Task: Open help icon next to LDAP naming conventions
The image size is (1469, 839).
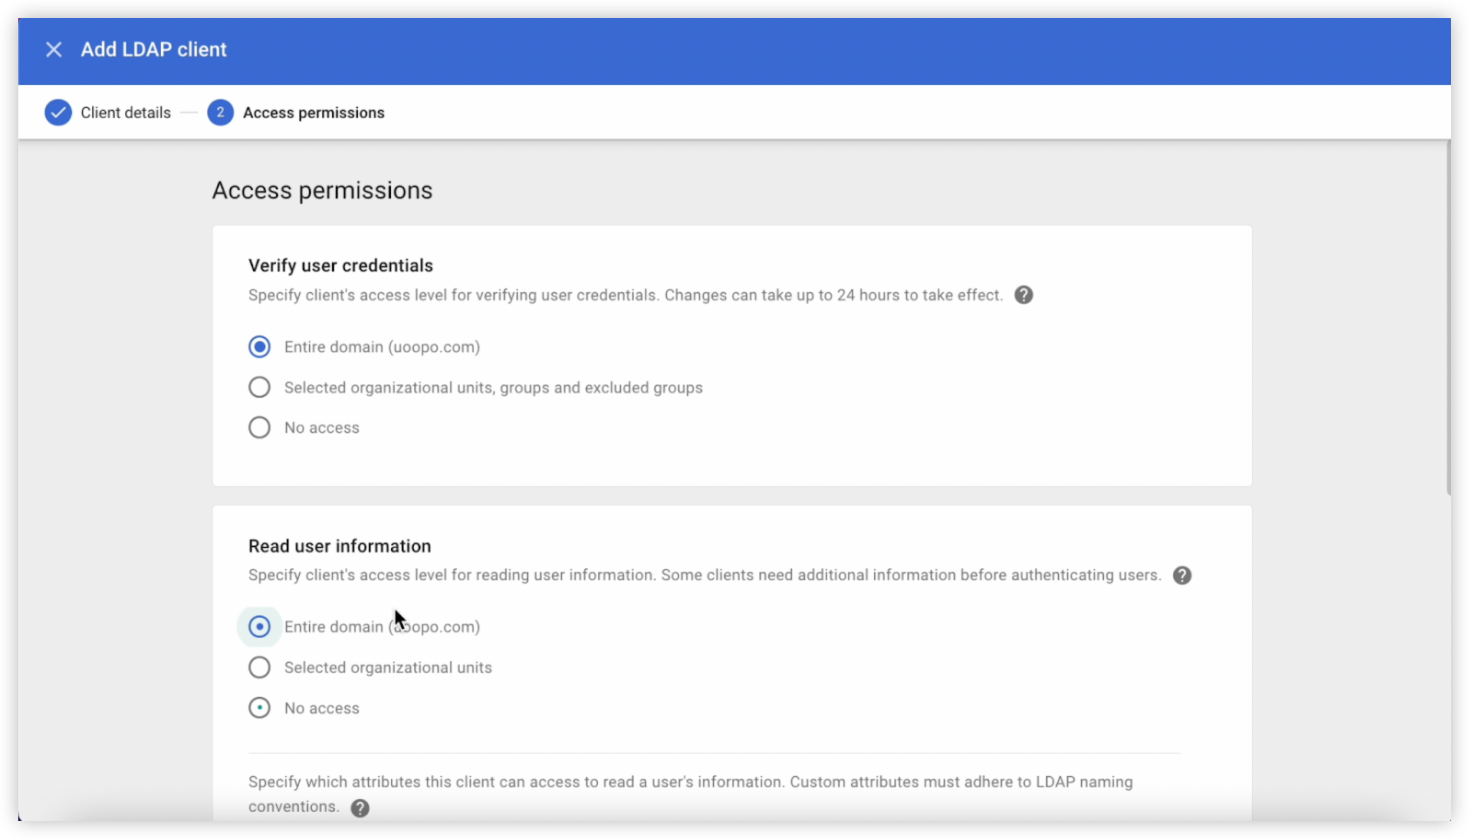Action: click(360, 808)
